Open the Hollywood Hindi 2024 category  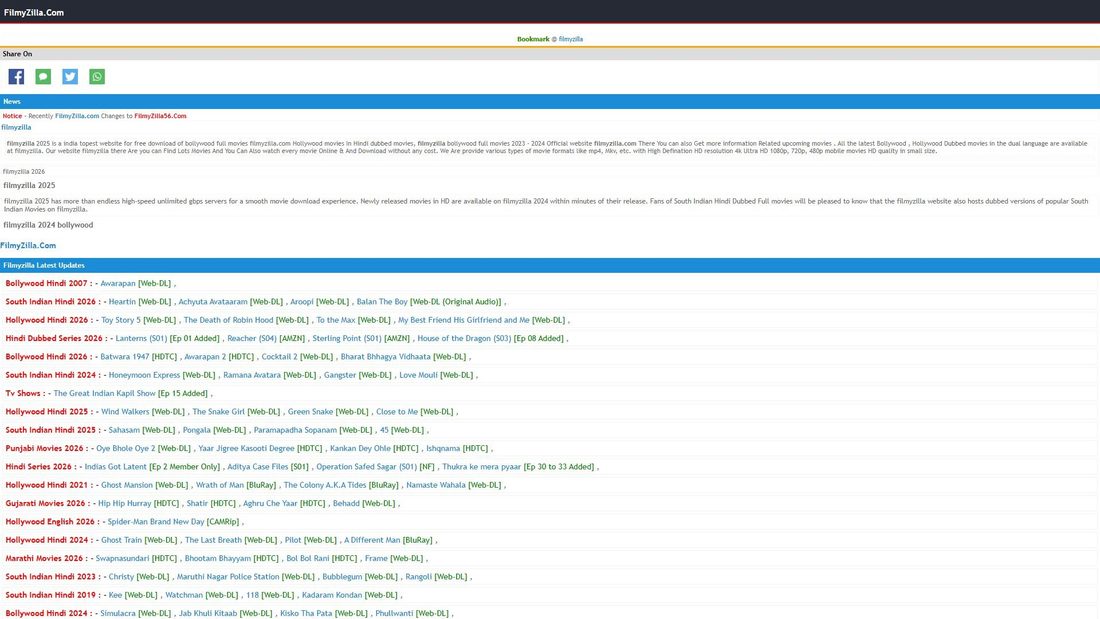[x=47, y=540]
